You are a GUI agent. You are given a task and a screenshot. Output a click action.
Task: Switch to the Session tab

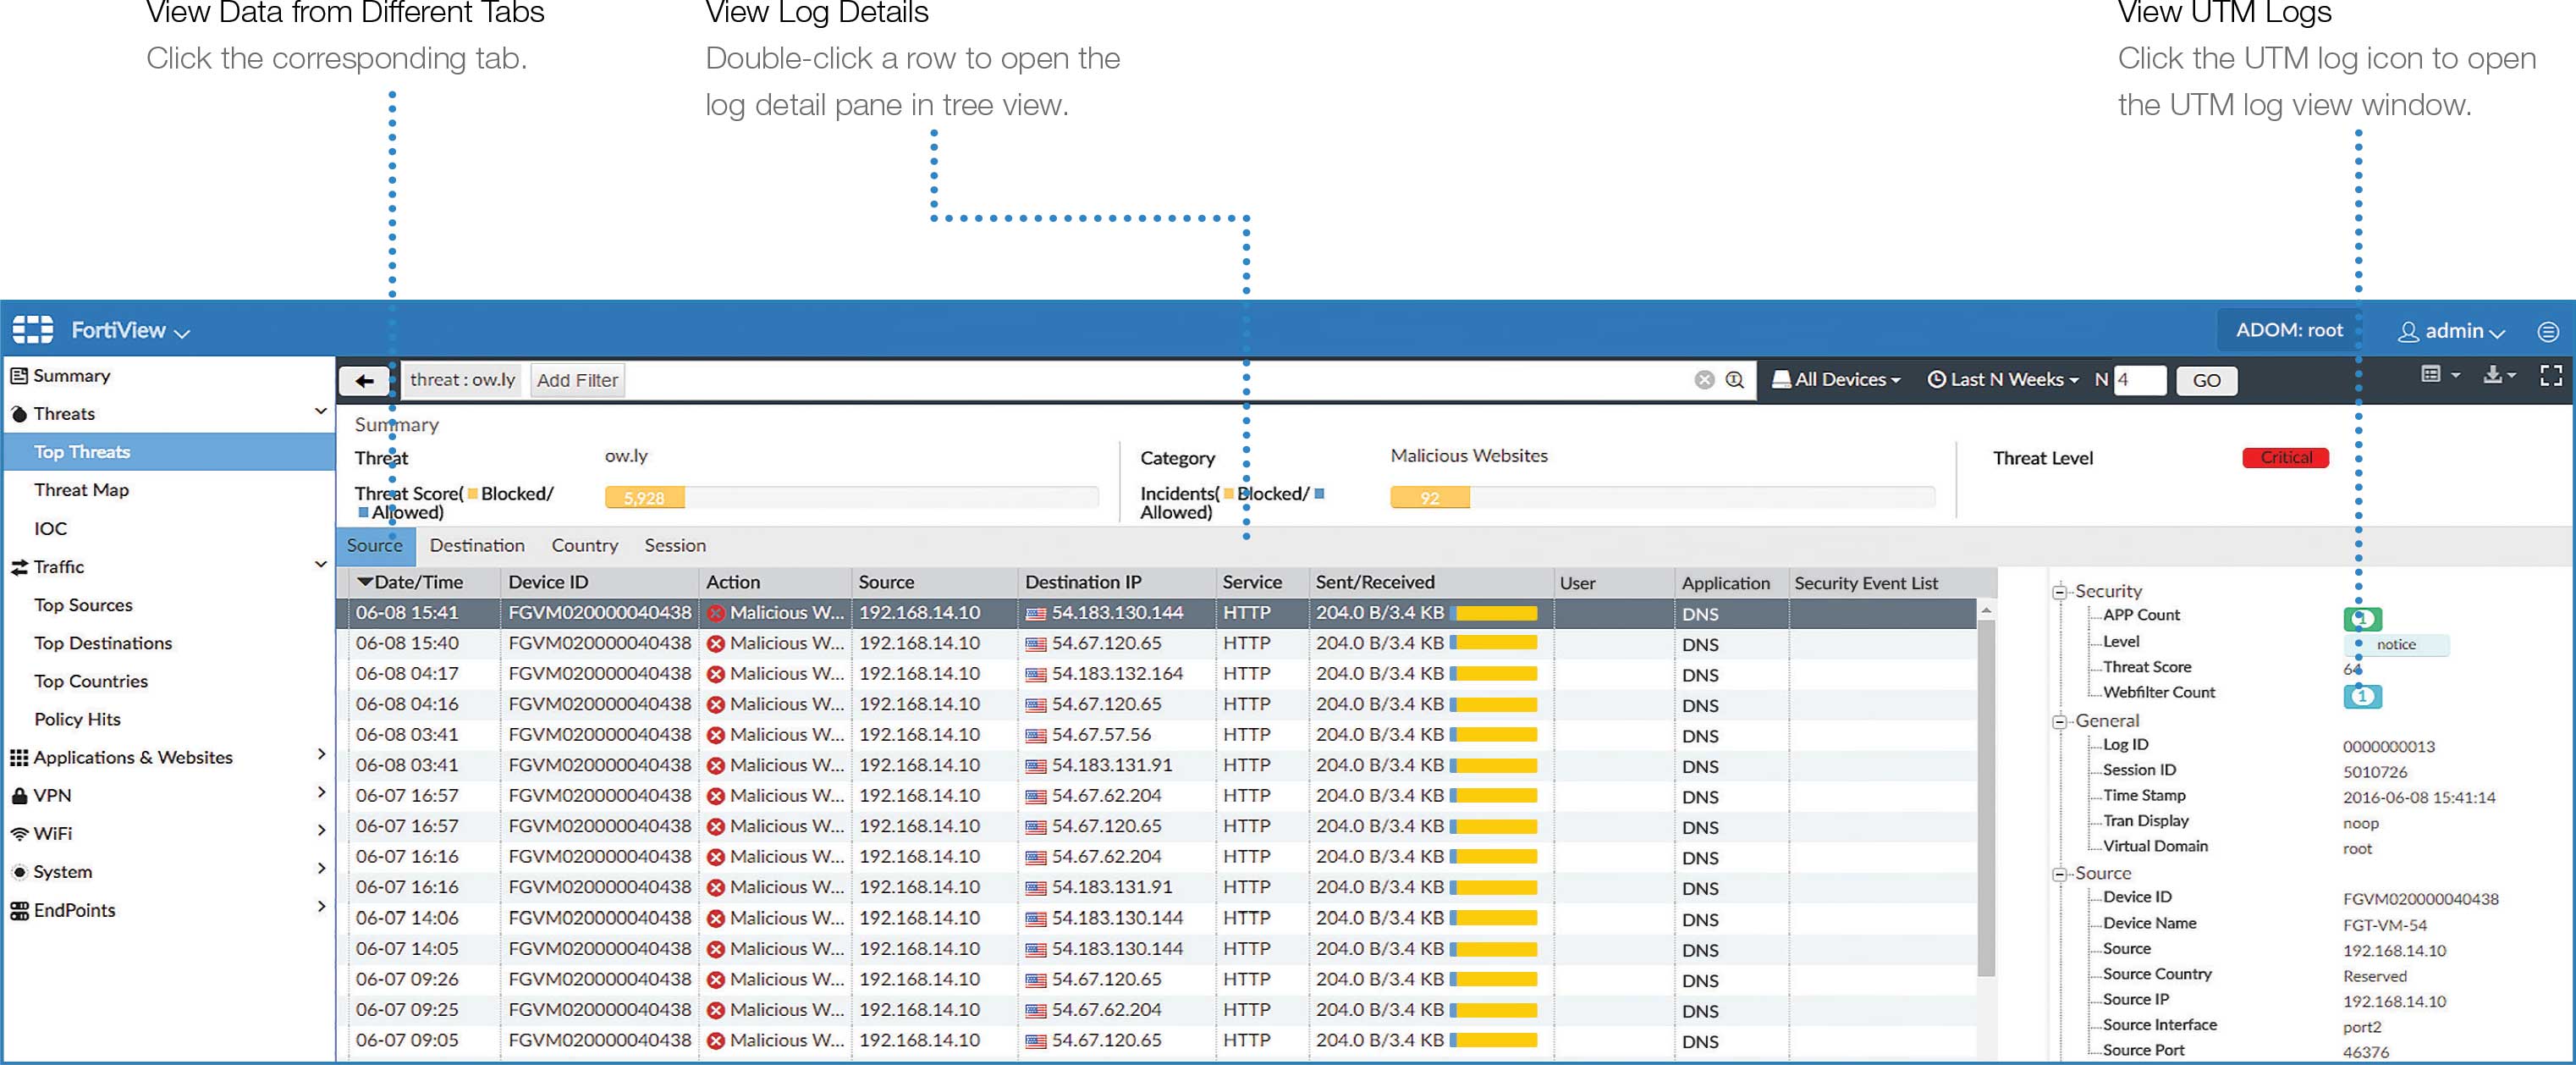coord(675,546)
